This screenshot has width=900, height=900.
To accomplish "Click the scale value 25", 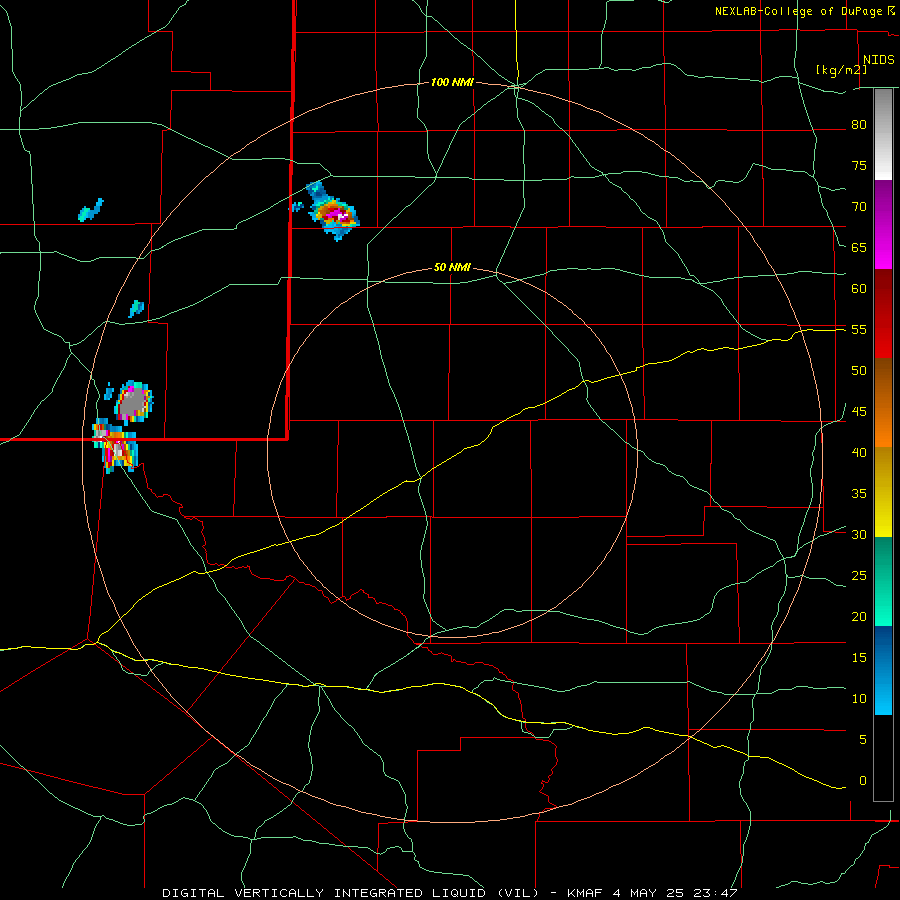I will point(859,575).
